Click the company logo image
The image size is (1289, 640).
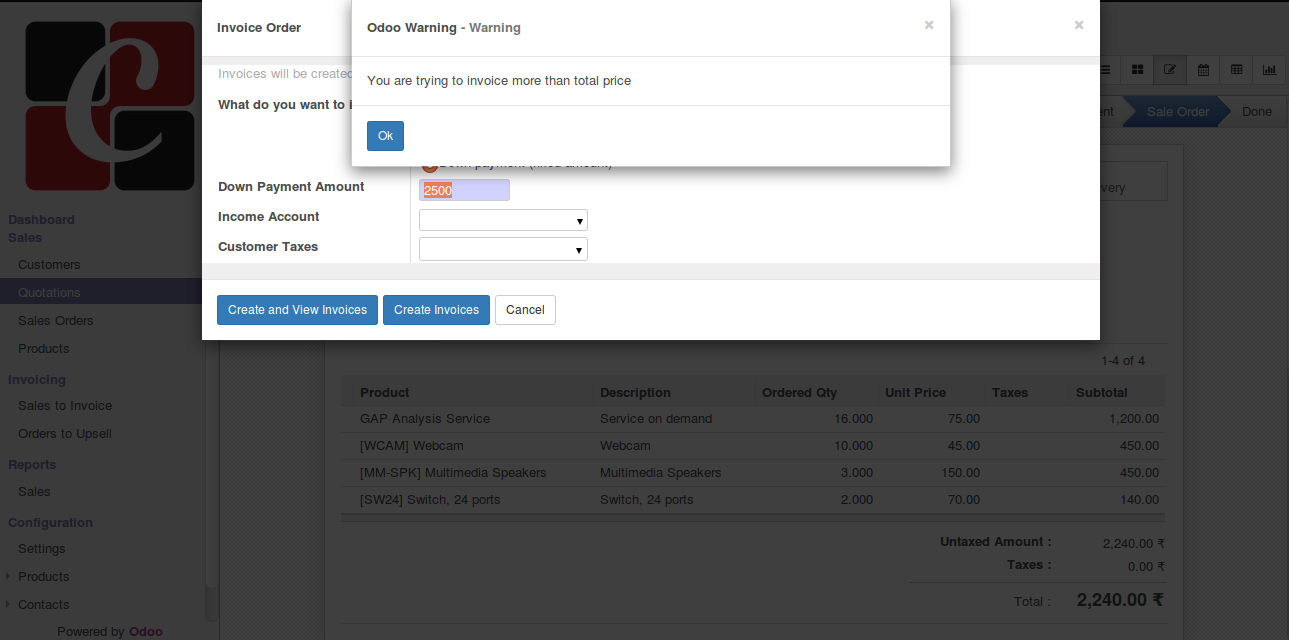tap(110, 106)
